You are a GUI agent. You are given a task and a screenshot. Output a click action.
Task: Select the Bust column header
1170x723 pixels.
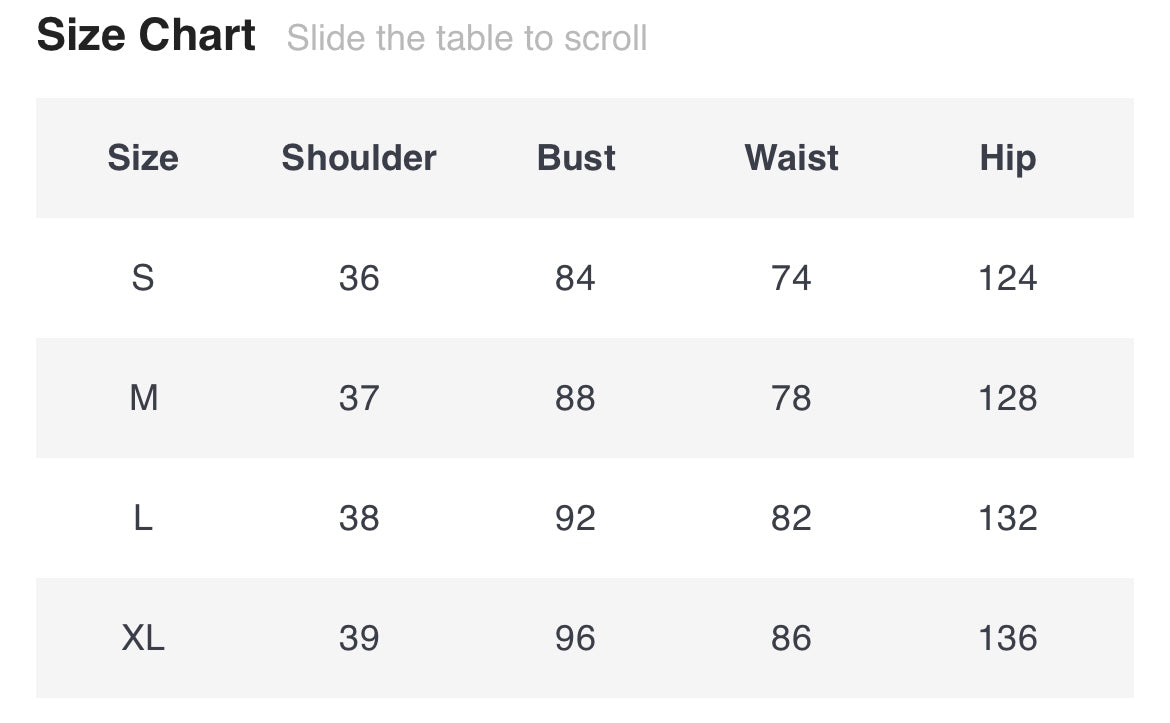point(576,158)
